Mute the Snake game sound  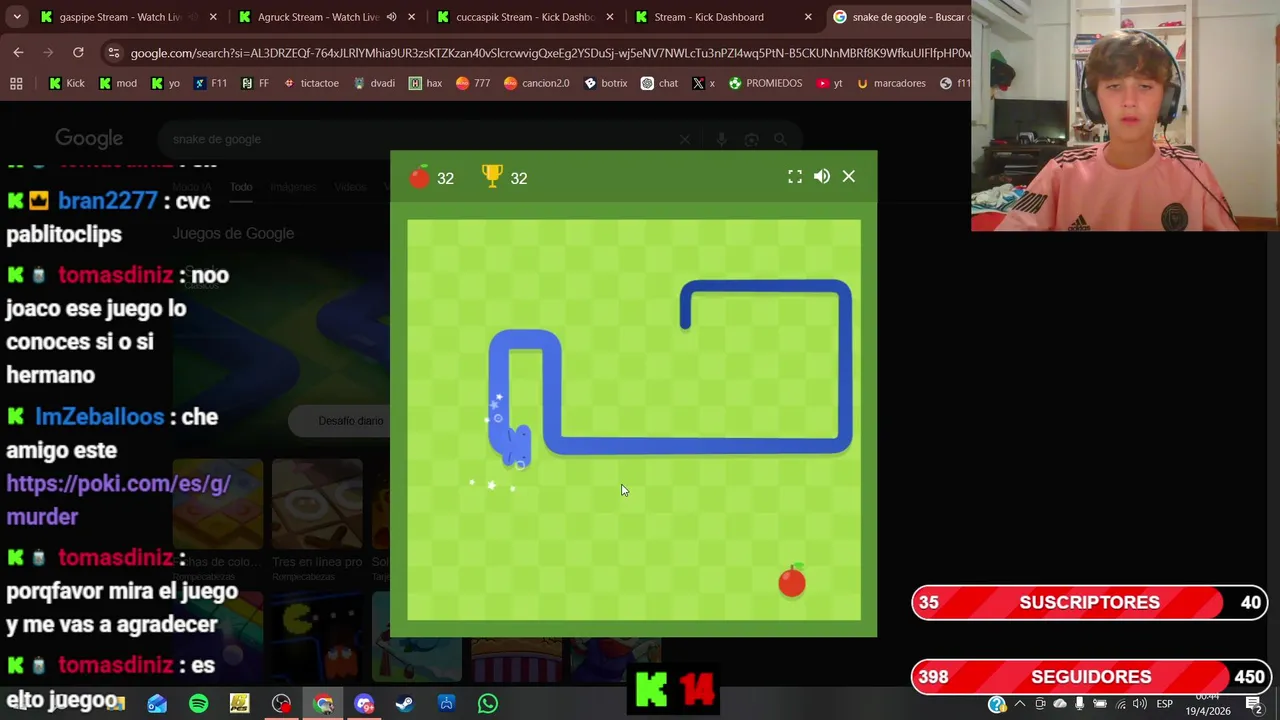click(x=822, y=177)
